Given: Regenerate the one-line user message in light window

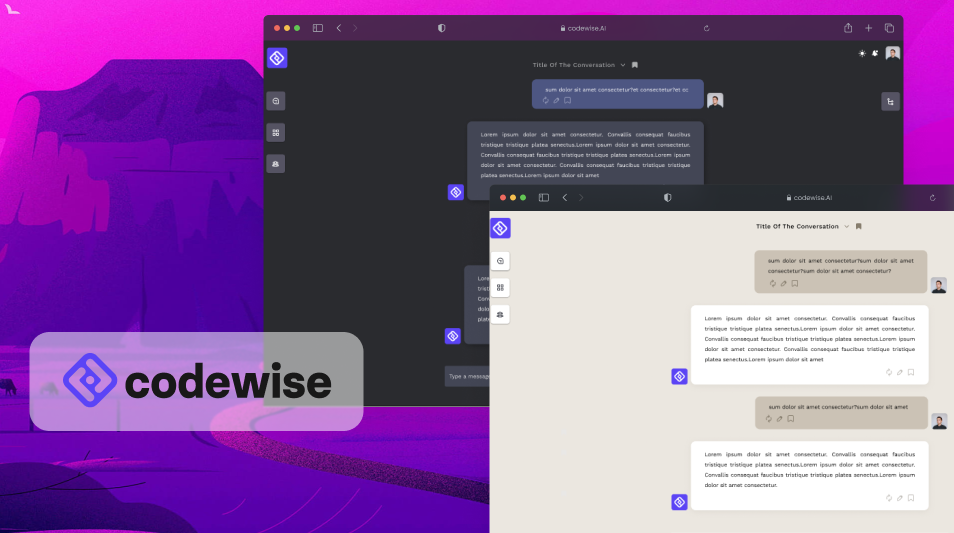Looking at the screenshot, I should [x=768, y=419].
